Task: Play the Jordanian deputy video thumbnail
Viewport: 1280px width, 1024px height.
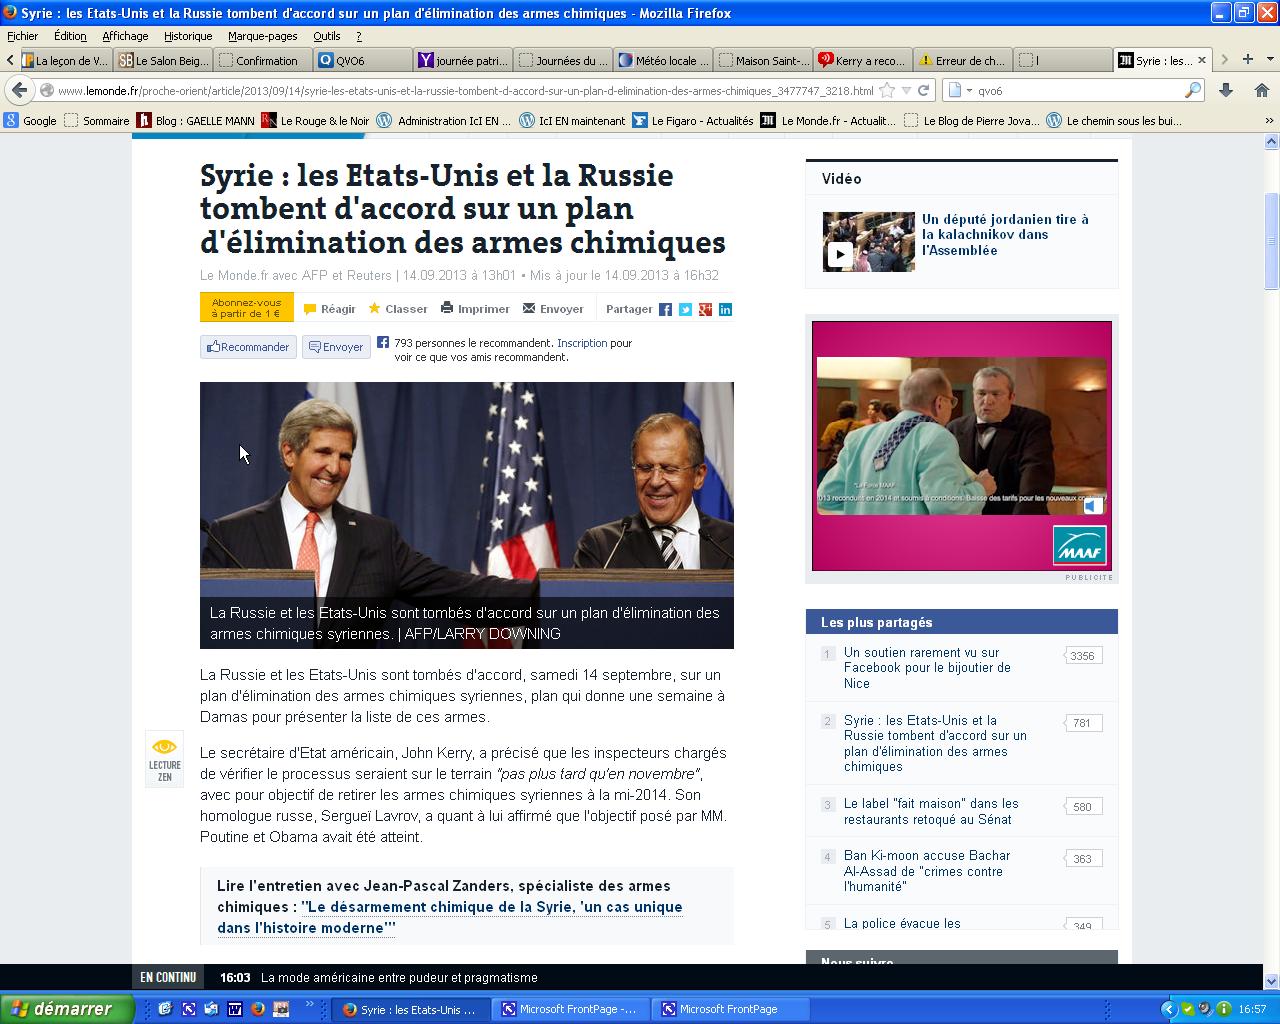Action: click(868, 241)
